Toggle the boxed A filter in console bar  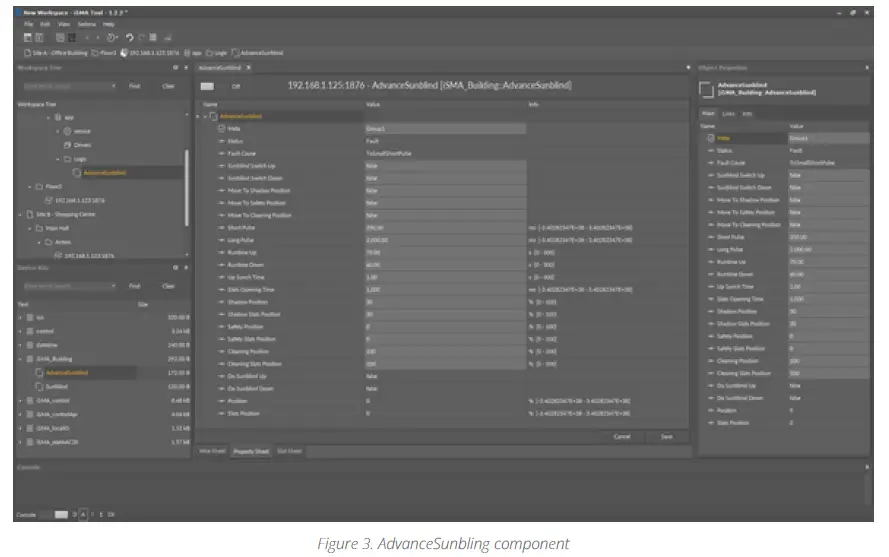(x=83, y=514)
